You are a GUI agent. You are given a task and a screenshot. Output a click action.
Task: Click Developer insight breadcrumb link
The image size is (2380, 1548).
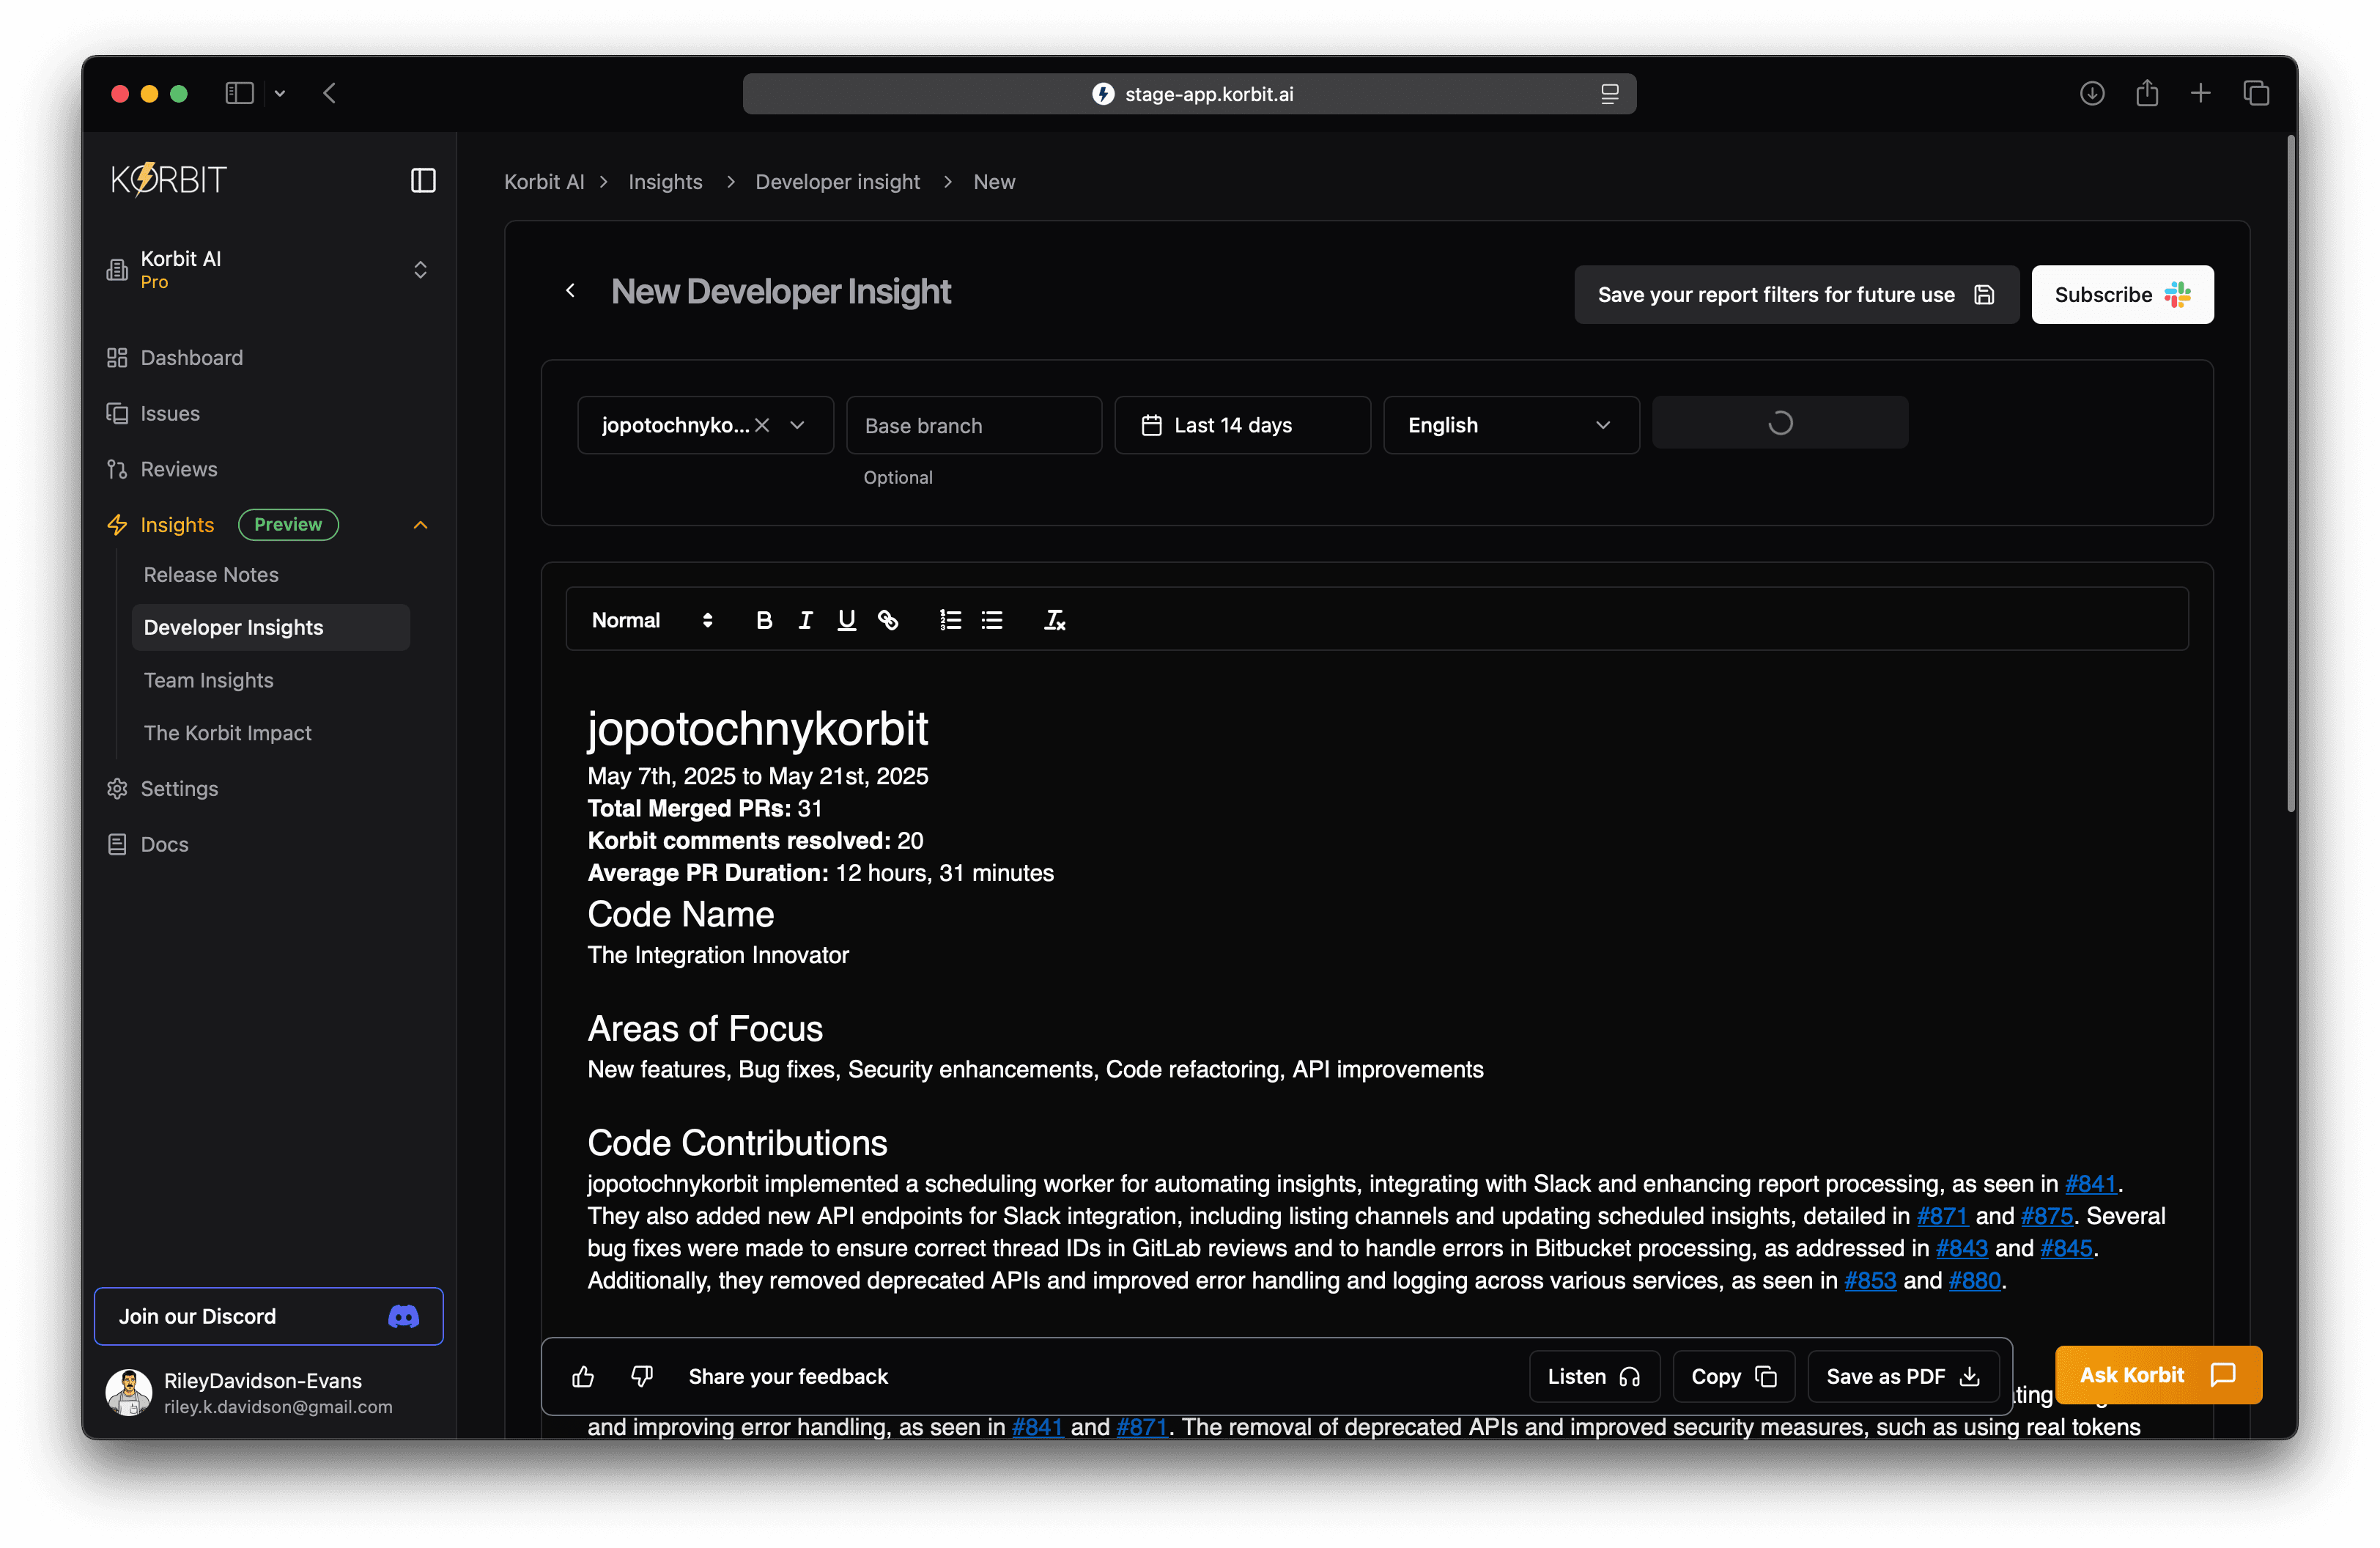pos(837,182)
